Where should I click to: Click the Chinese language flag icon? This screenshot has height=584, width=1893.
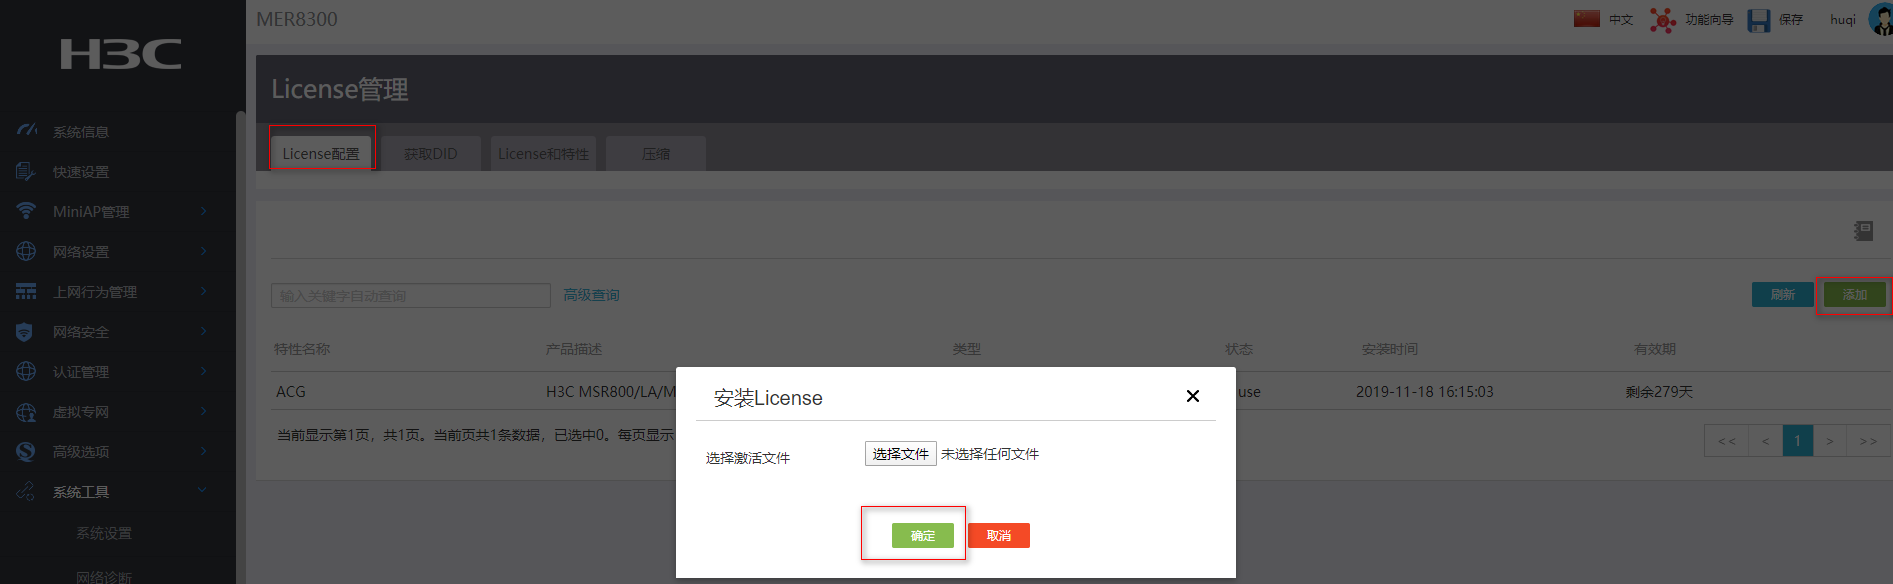1587,19
